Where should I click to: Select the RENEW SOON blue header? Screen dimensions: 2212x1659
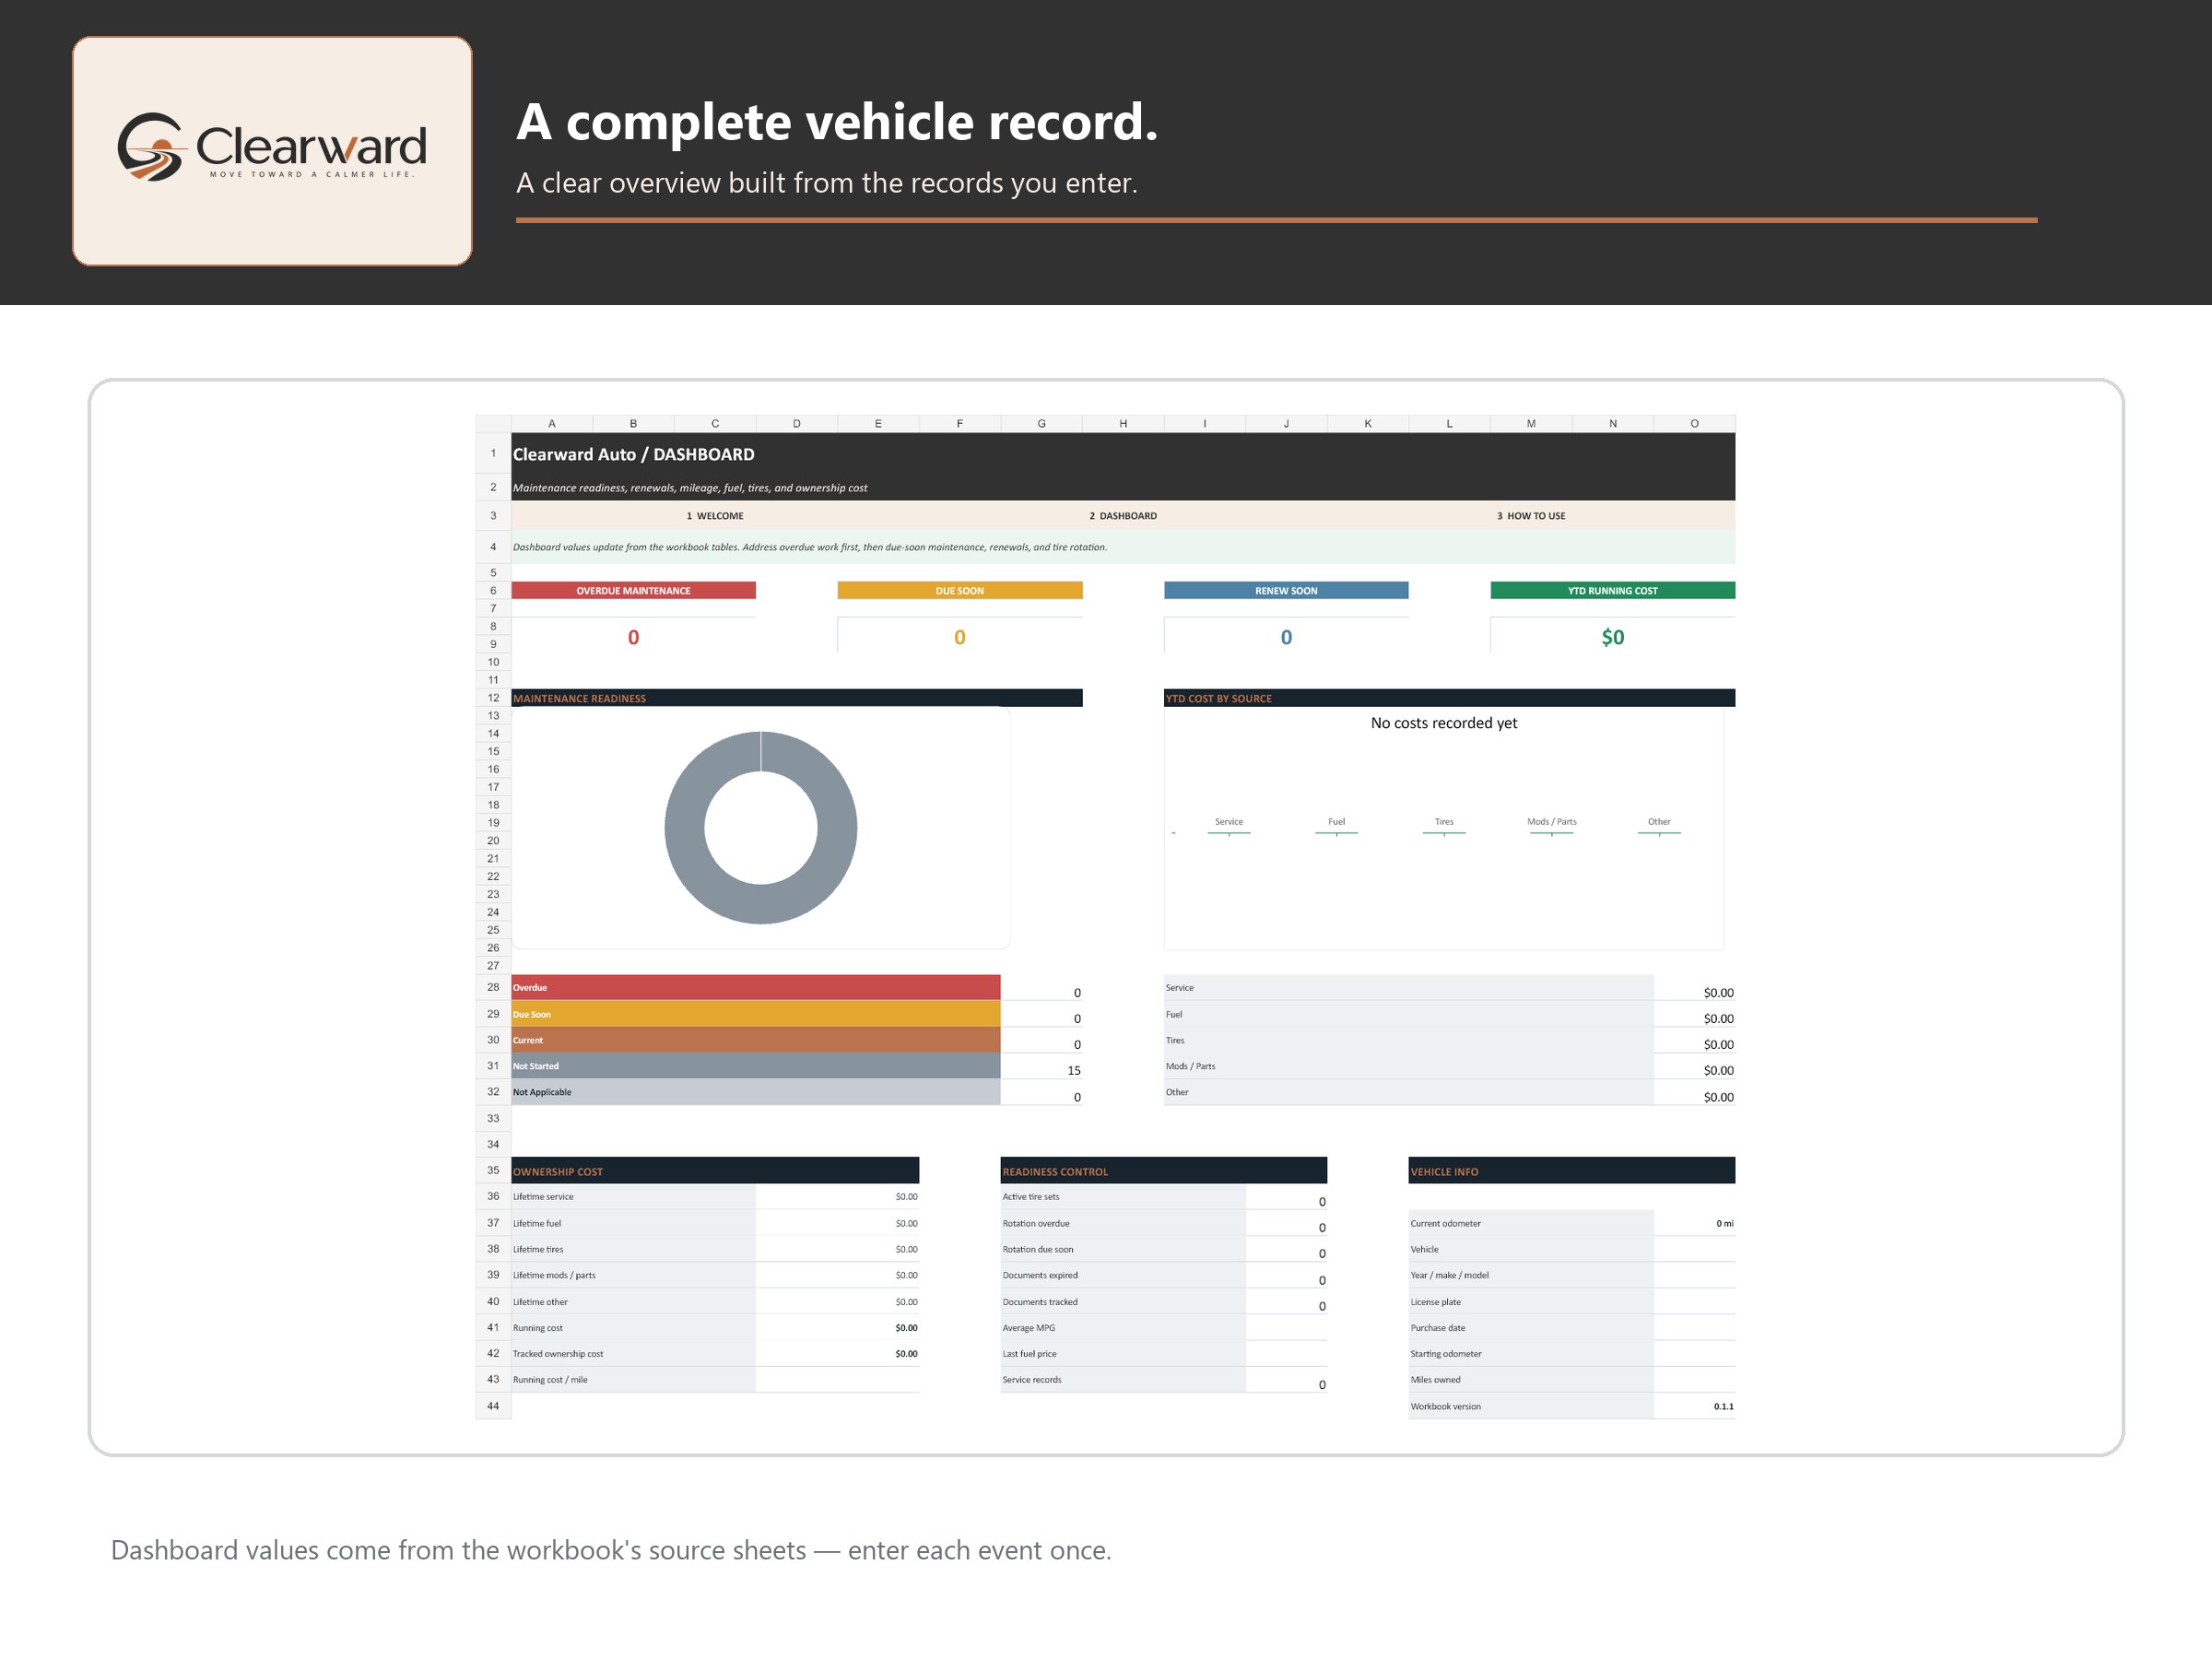[1286, 591]
